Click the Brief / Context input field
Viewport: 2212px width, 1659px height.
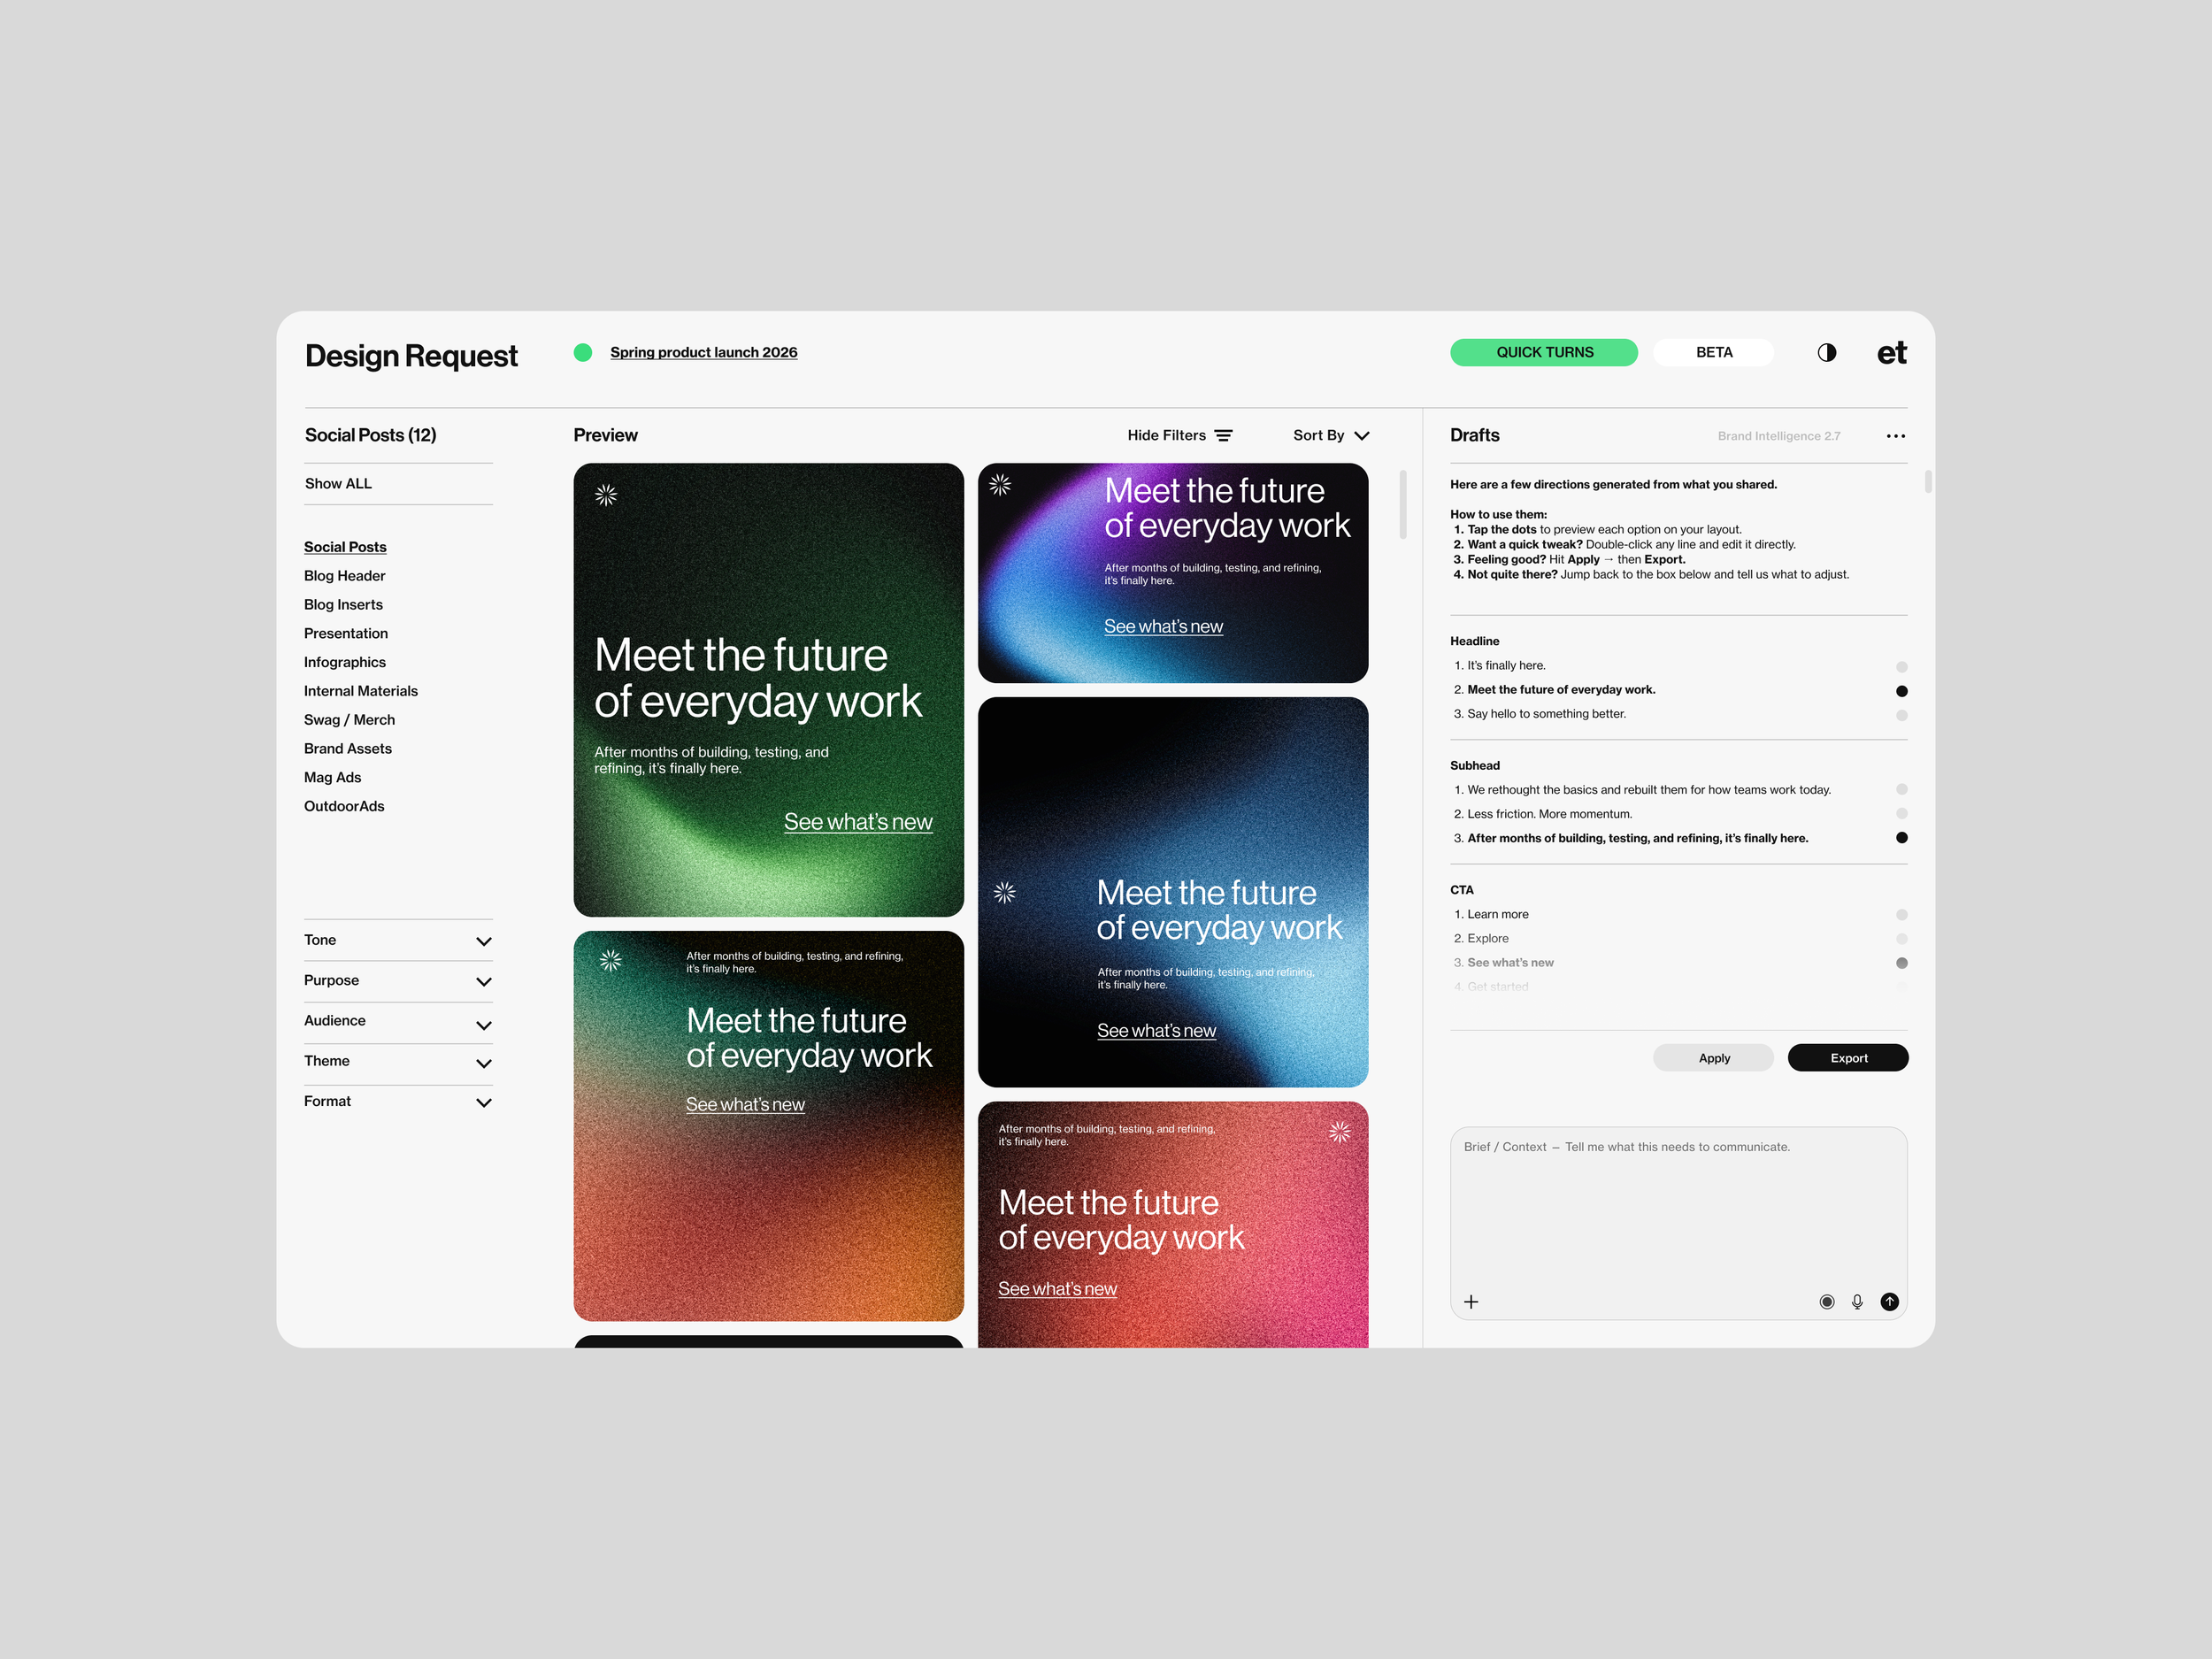pos(1678,1200)
